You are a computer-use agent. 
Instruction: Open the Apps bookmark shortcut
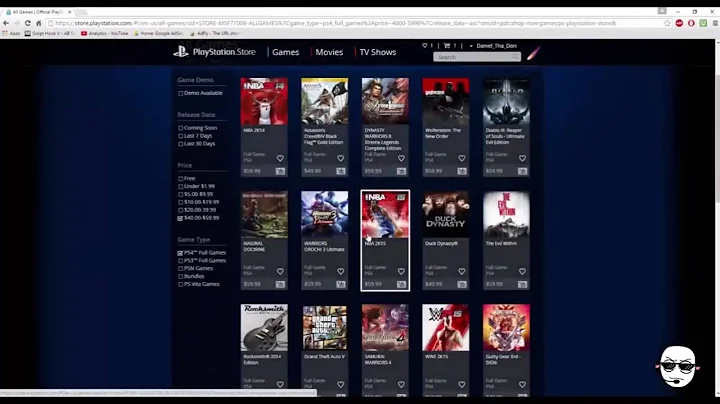11,33
